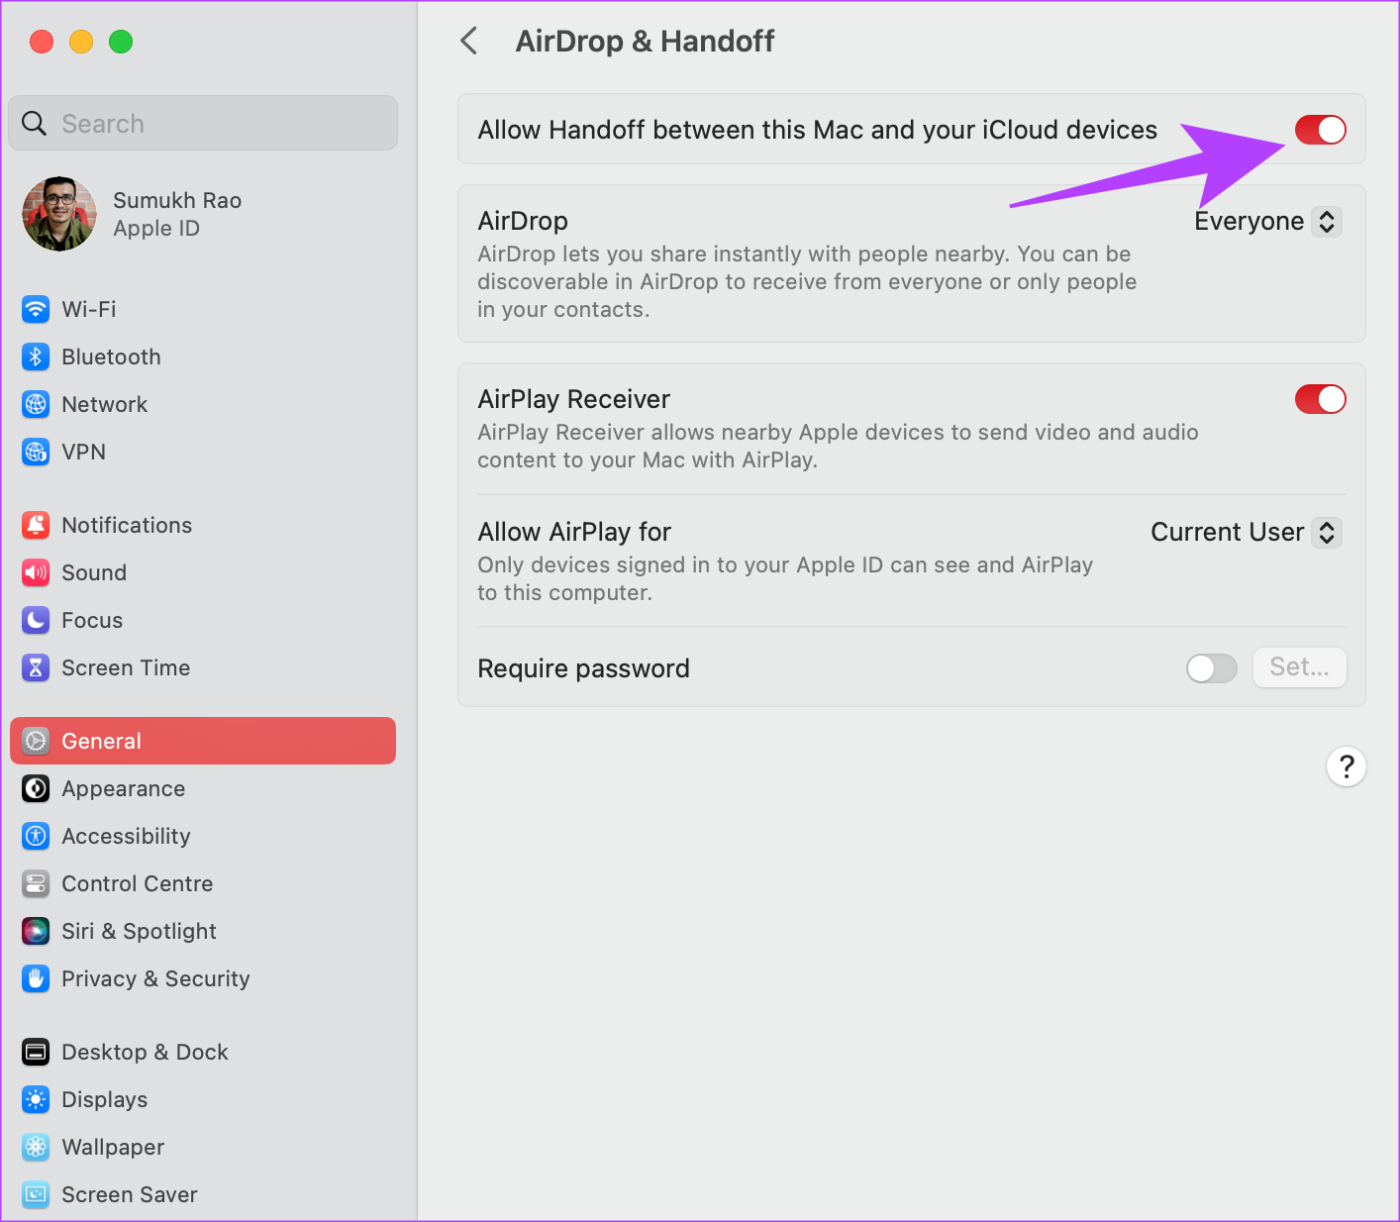Click the Screen Saver icon
Image resolution: width=1400 pixels, height=1222 pixels.
(36, 1195)
